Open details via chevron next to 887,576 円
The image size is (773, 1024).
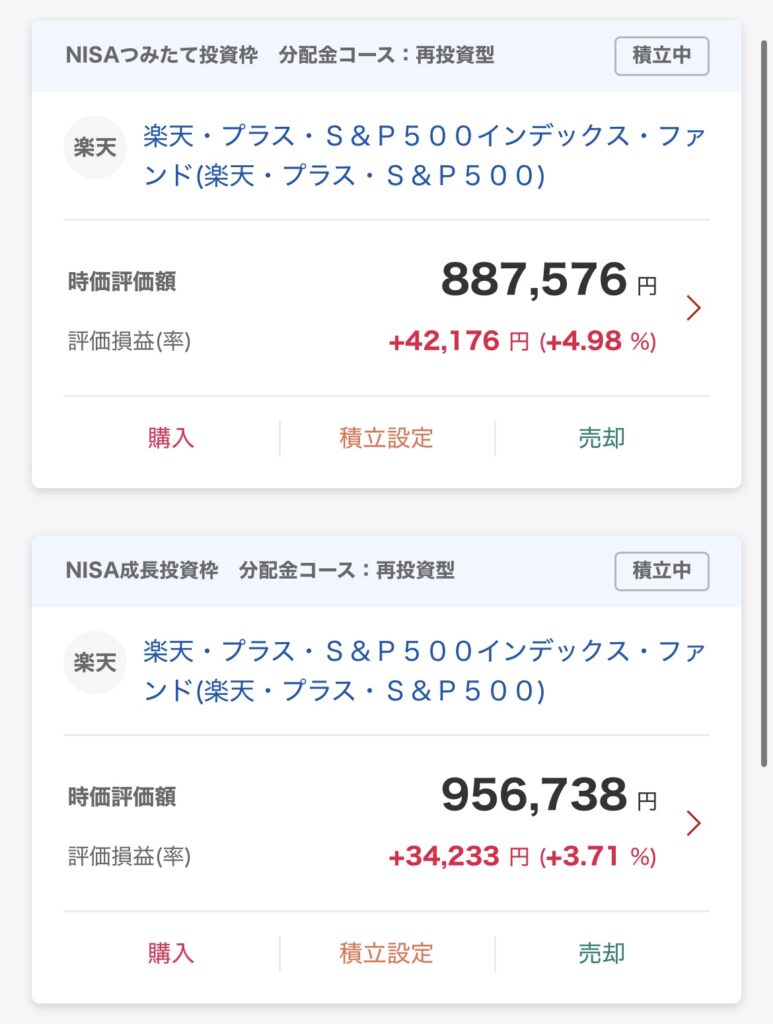[x=693, y=308]
